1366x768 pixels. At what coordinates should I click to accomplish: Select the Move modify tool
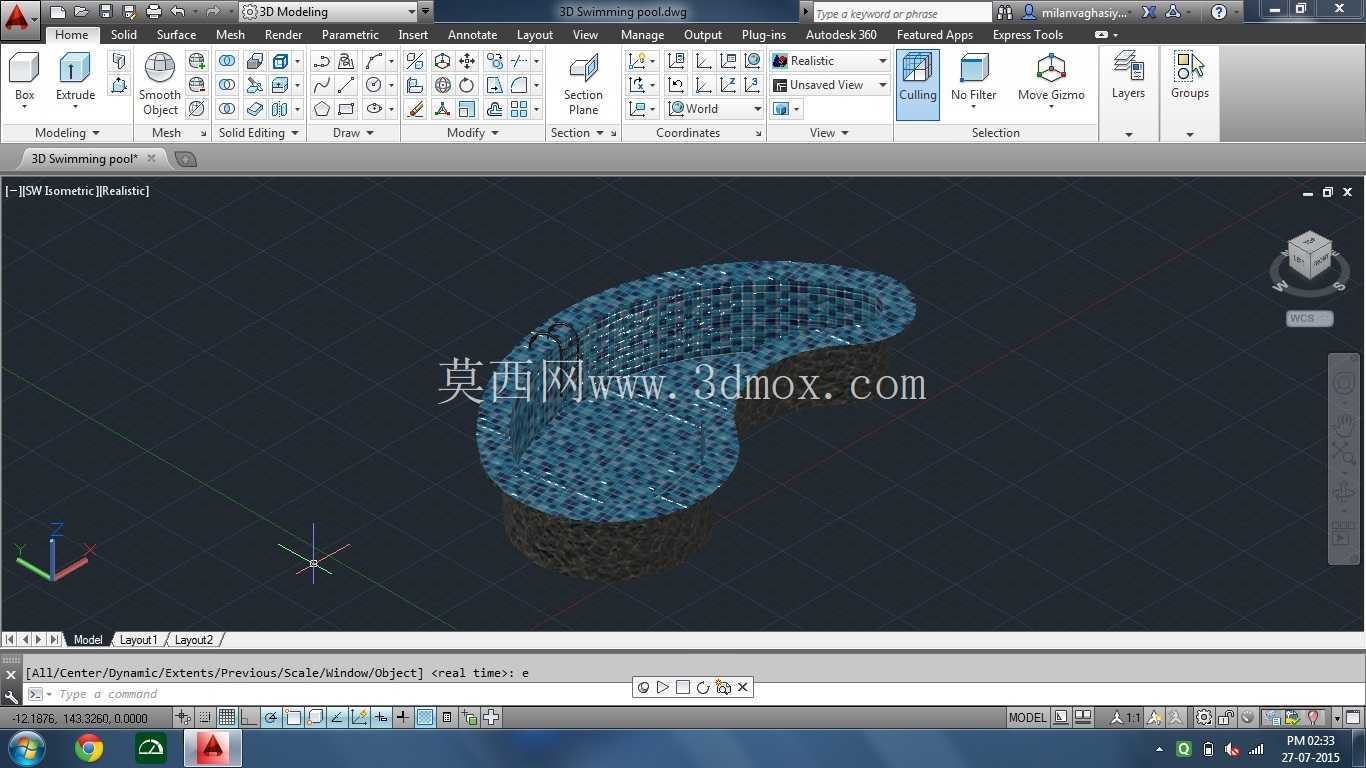pyautogui.click(x=467, y=61)
